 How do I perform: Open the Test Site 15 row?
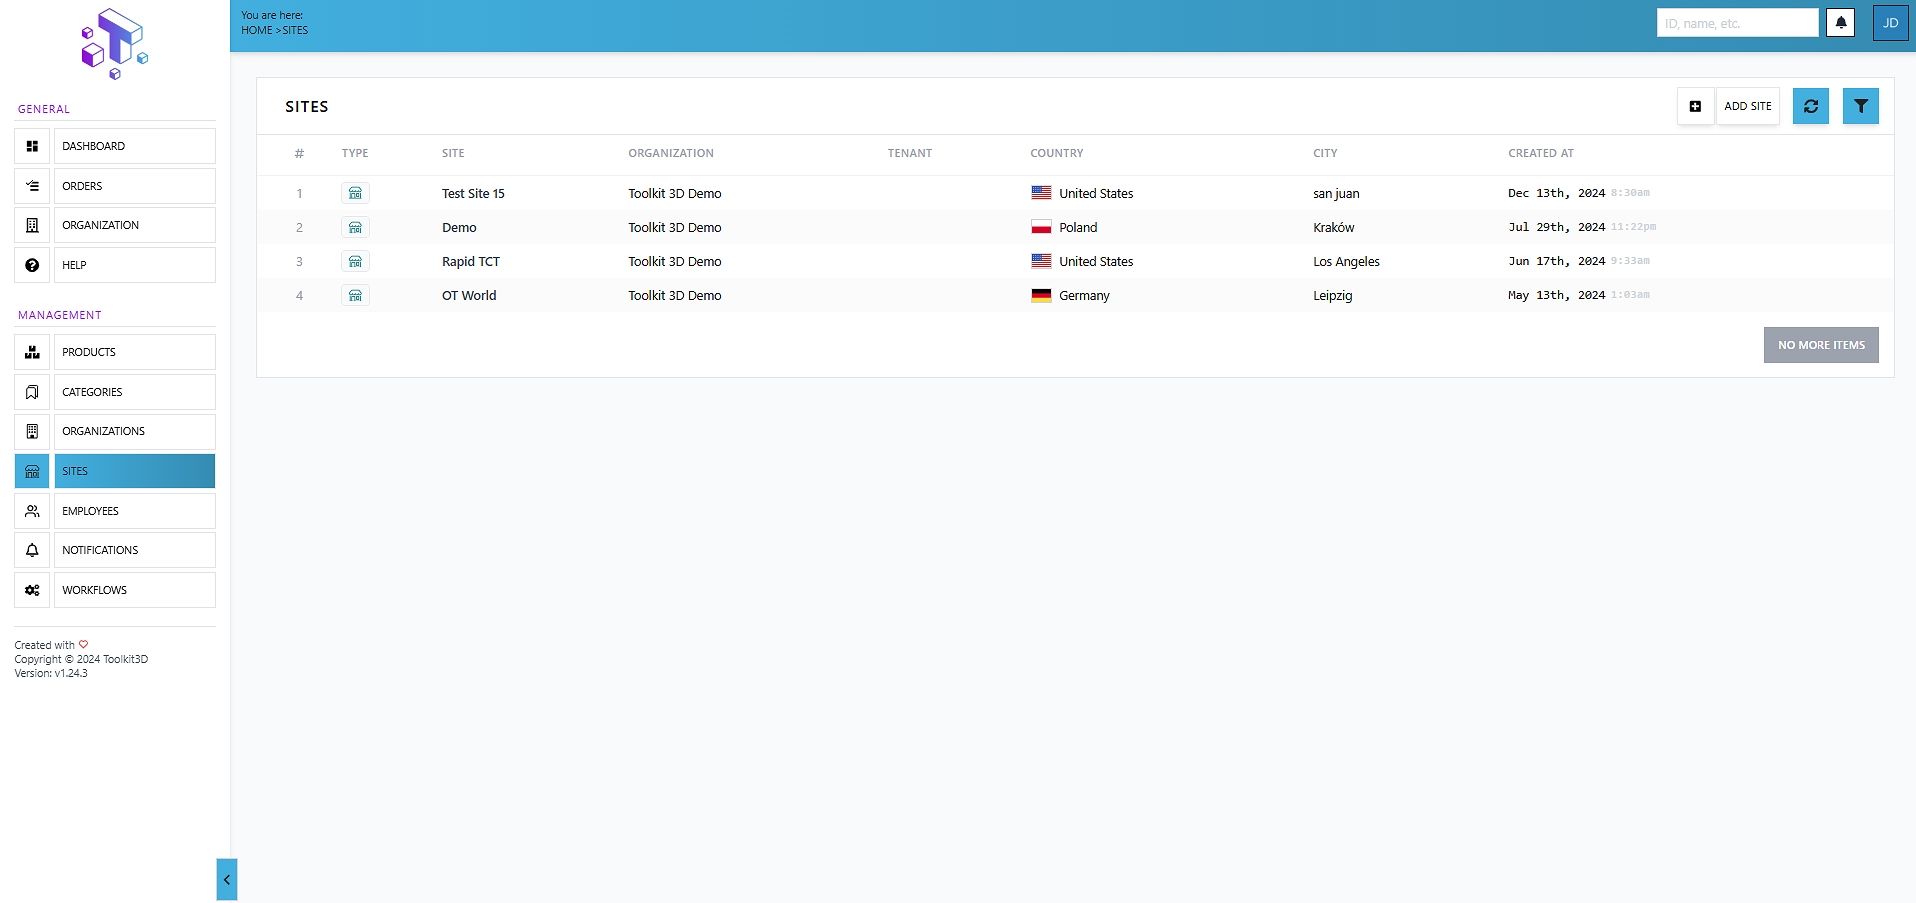(x=1075, y=193)
